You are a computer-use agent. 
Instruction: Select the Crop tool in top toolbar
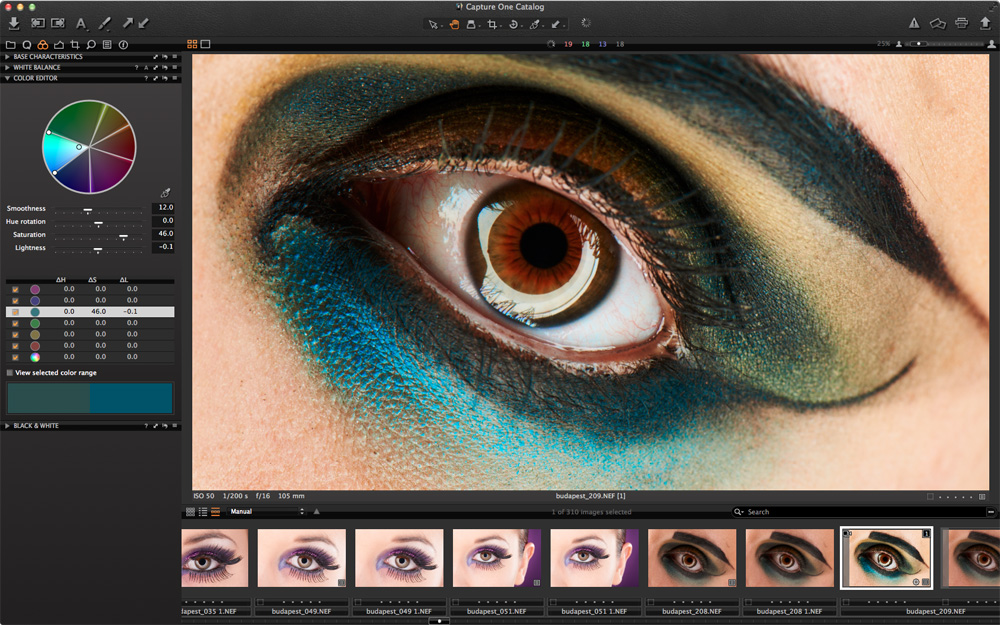(492, 23)
